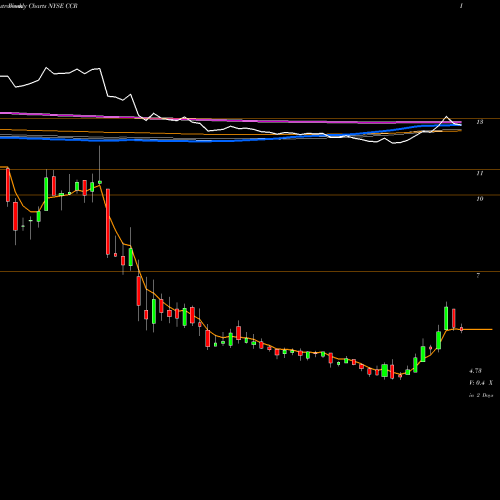The height and width of the screenshot is (500, 500).
Task: Click the 'in 2 Days' label
Action: pyautogui.click(x=481, y=395)
